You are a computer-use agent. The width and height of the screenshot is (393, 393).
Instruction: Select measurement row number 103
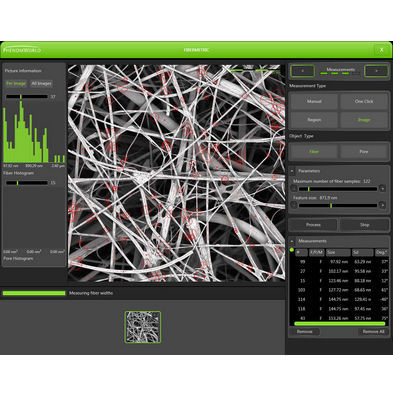pos(339,290)
